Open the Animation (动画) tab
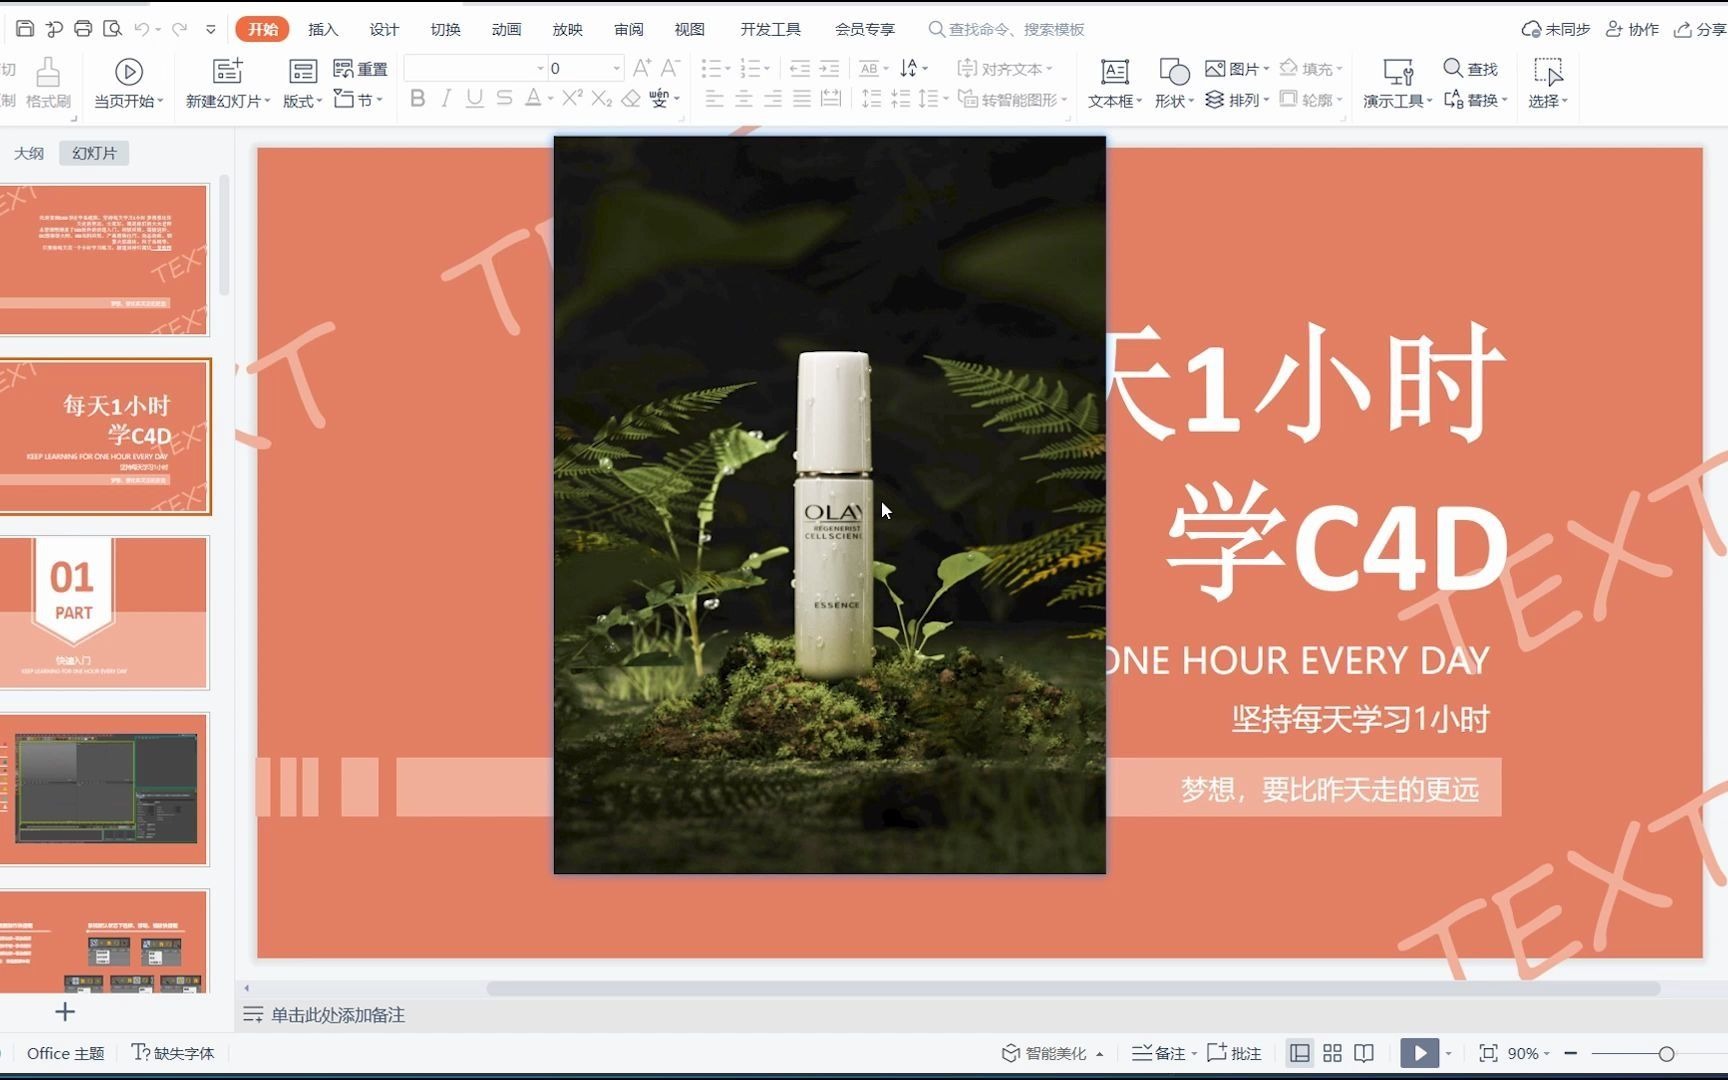The width and height of the screenshot is (1728, 1080). click(506, 29)
